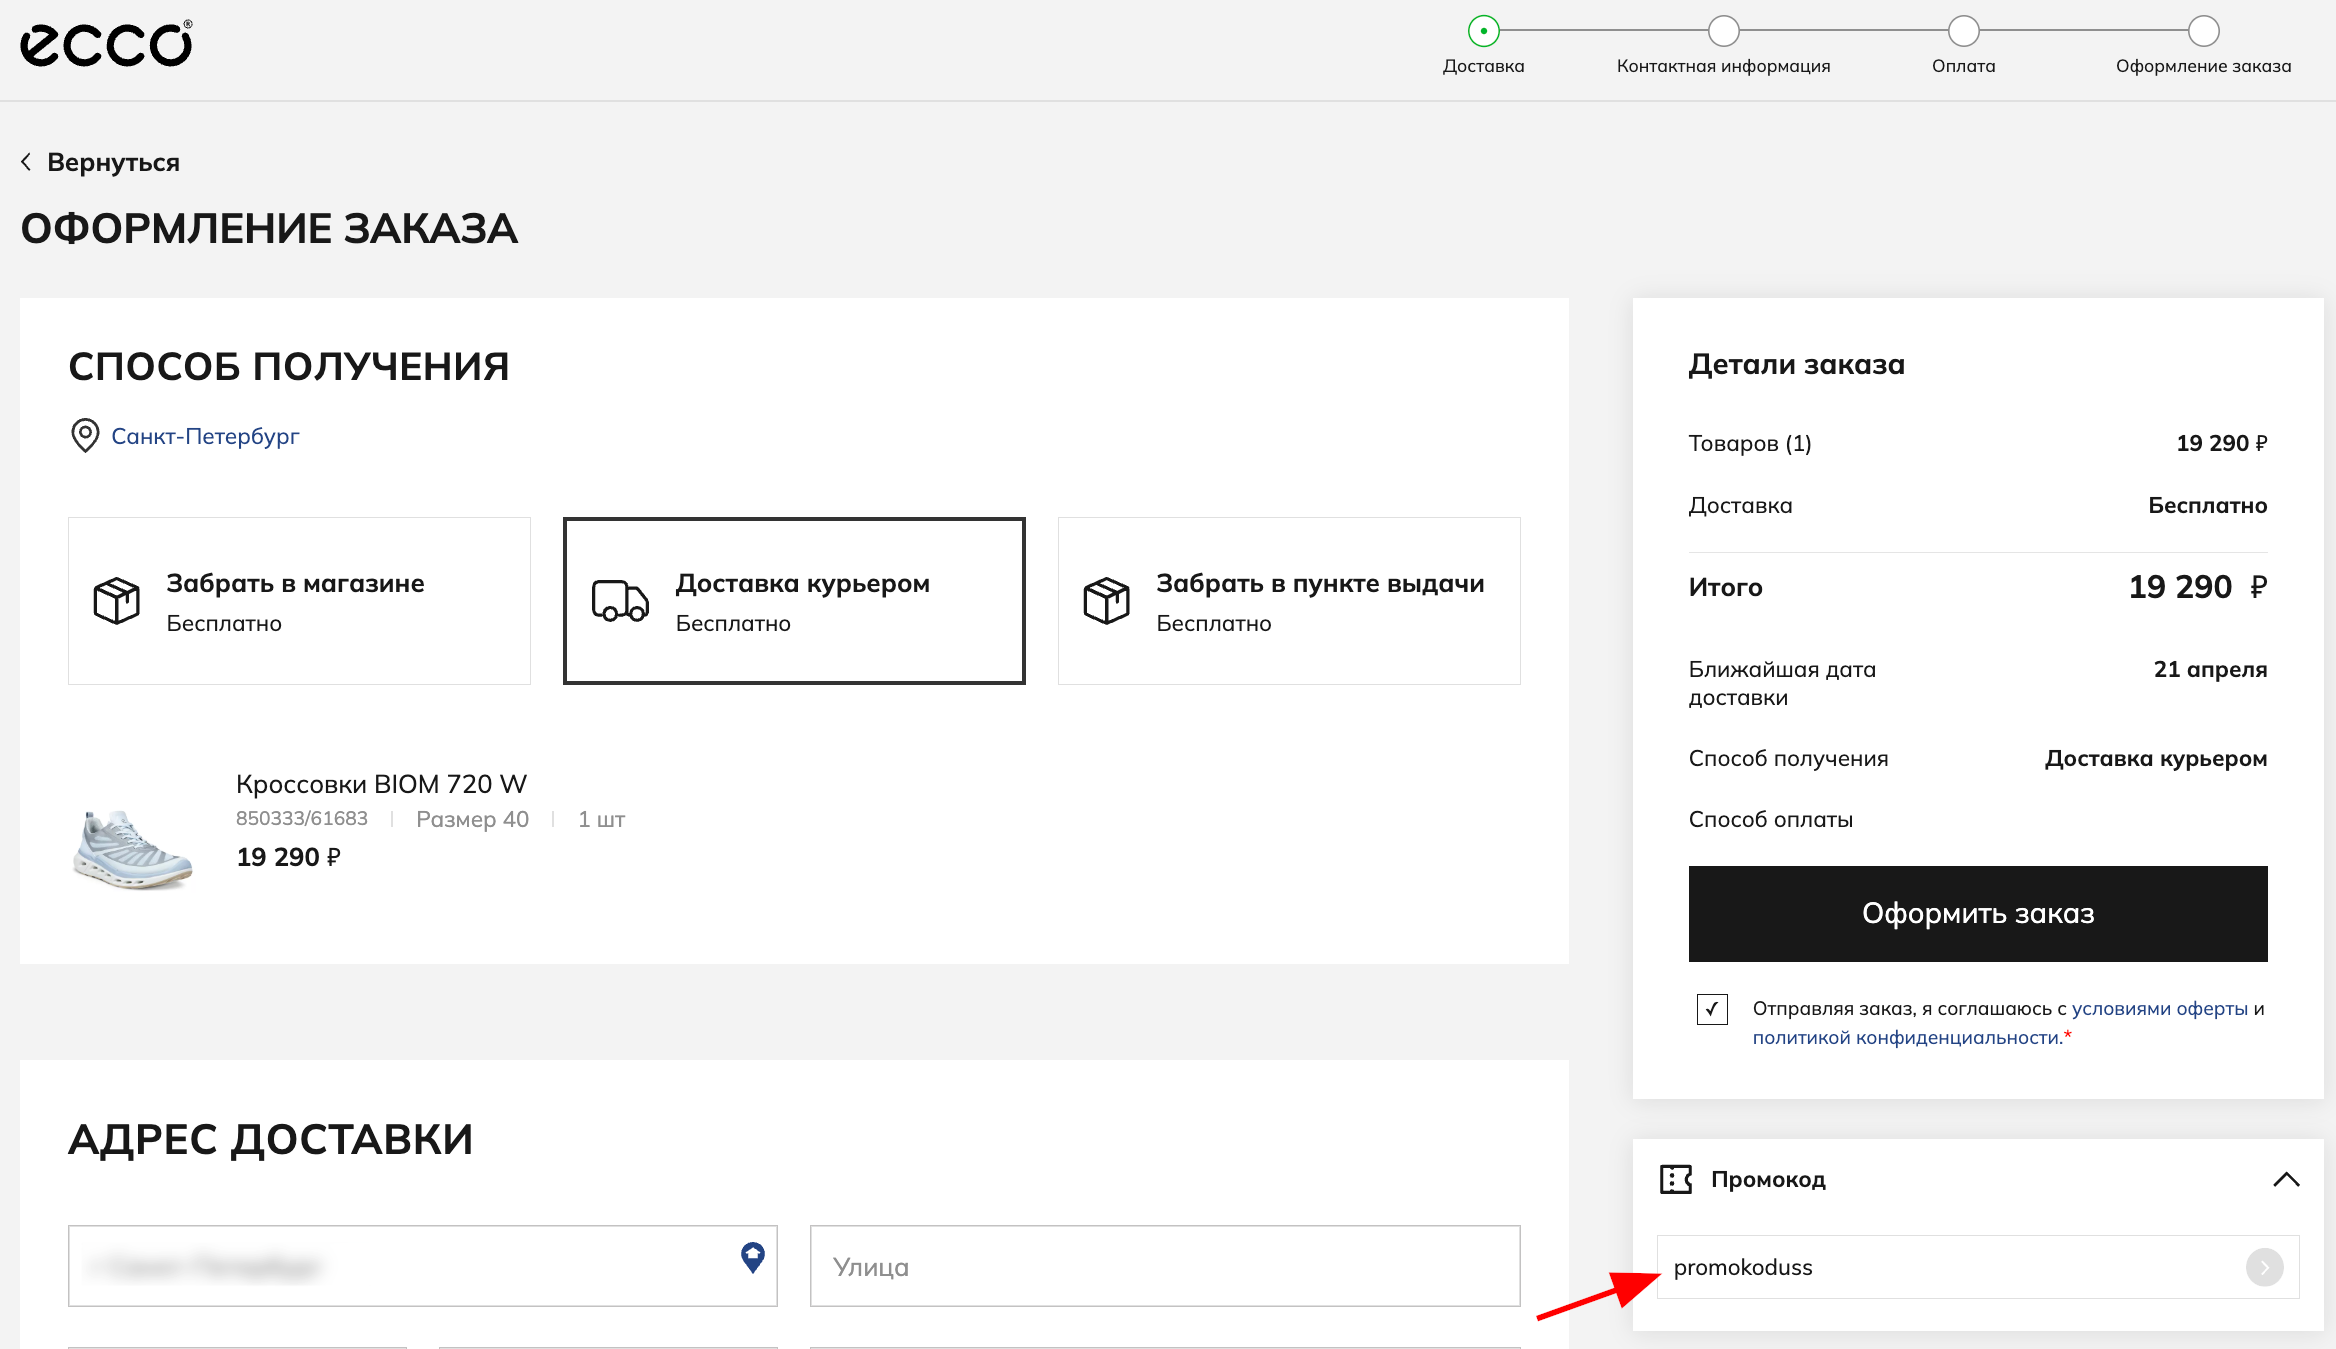Screen dimensions: 2336x1349
Task: Click the BIOM 720 W sneaker thumbnail
Action: pyautogui.click(x=132, y=849)
